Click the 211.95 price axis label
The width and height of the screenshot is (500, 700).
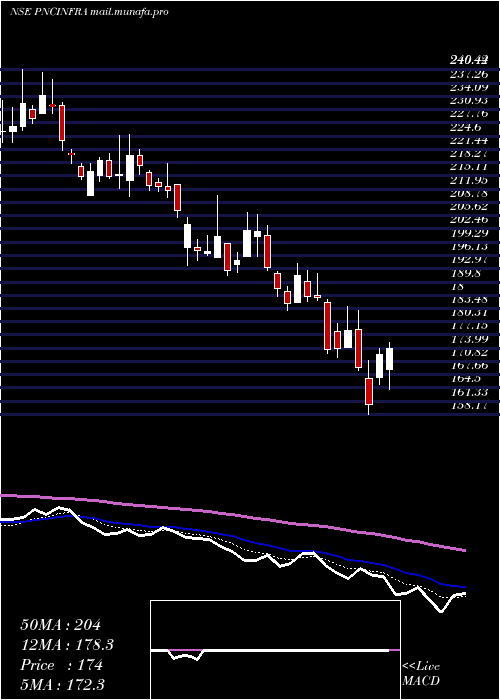[x=469, y=180]
